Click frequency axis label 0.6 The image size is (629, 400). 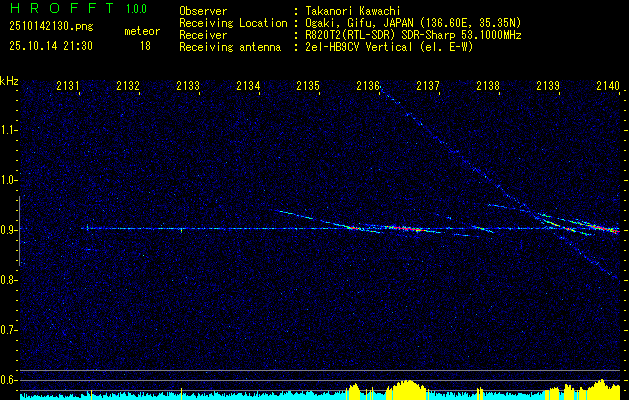pos(8,380)
